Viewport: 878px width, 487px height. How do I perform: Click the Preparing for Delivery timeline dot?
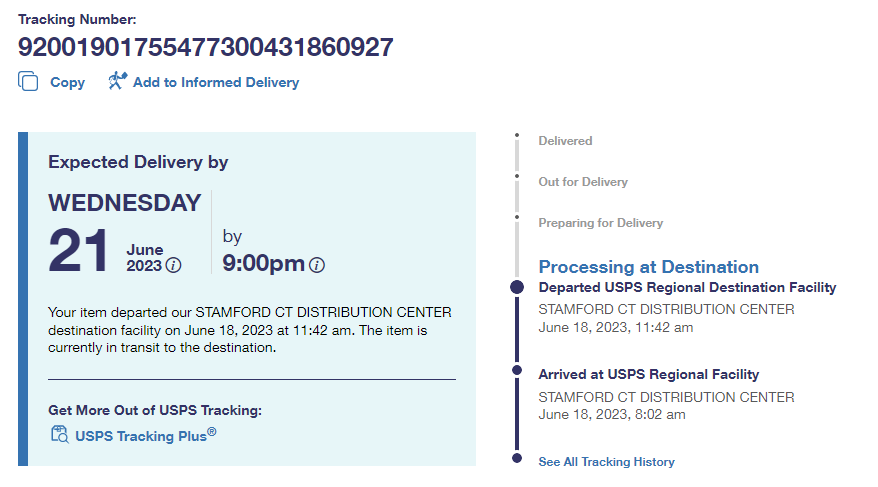pyautogui.click(x=517, y=217)
